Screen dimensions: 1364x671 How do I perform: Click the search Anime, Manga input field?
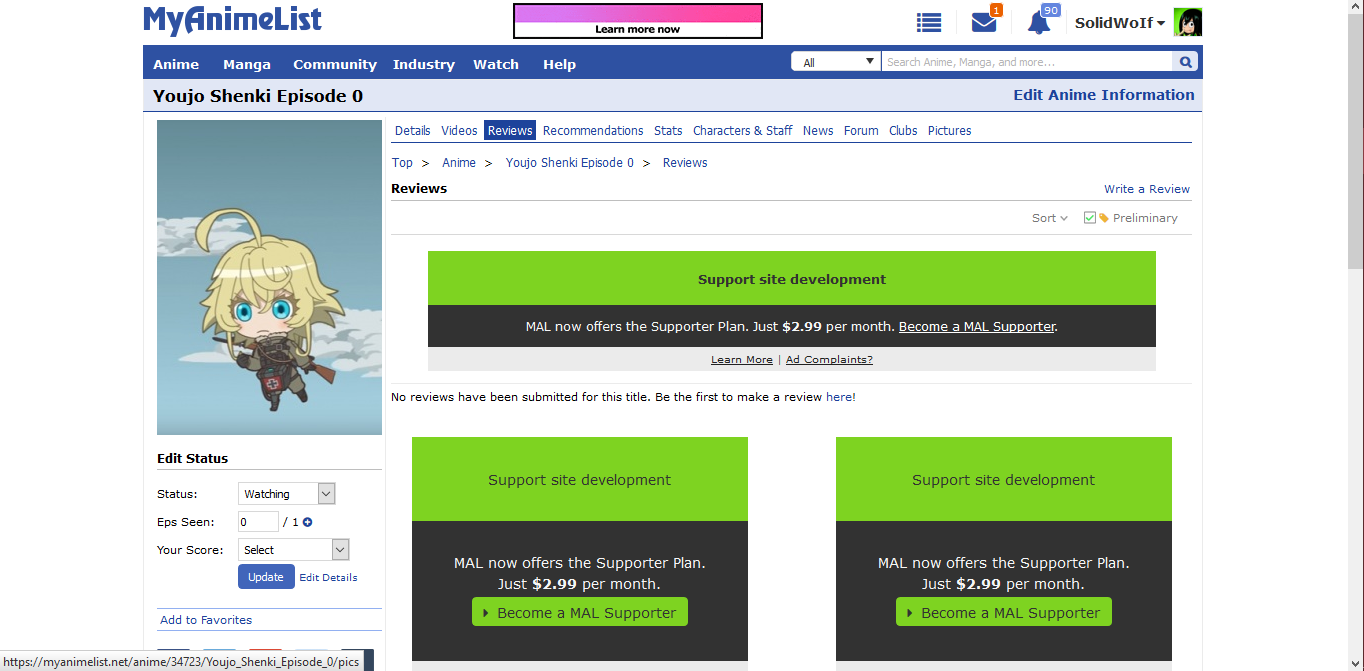tap(1026, 62)
